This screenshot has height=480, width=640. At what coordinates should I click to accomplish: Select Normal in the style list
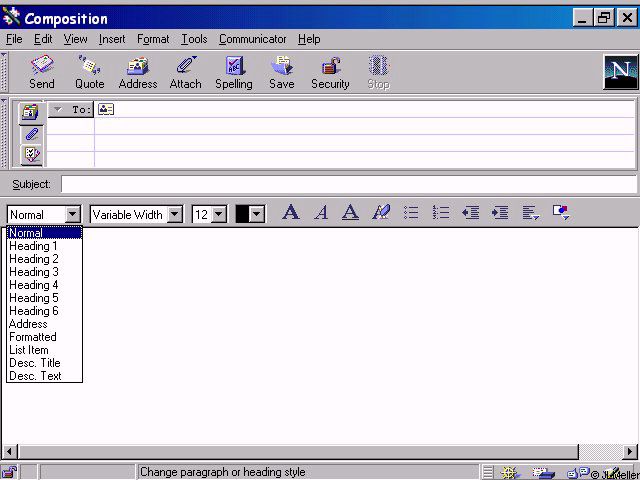[x=44, y=233]
